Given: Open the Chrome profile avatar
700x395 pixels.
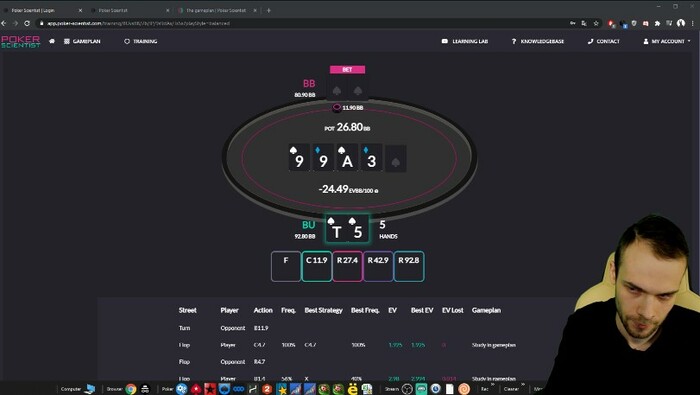Looking at the screenshot, I should (x=681, y=23).
